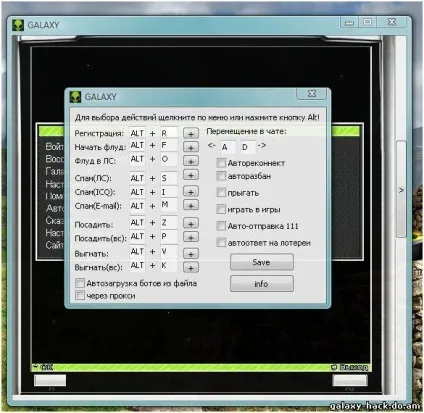Close the GALAXY settings dialog
The image size is (424, 413).
click(x=312, y=94)
